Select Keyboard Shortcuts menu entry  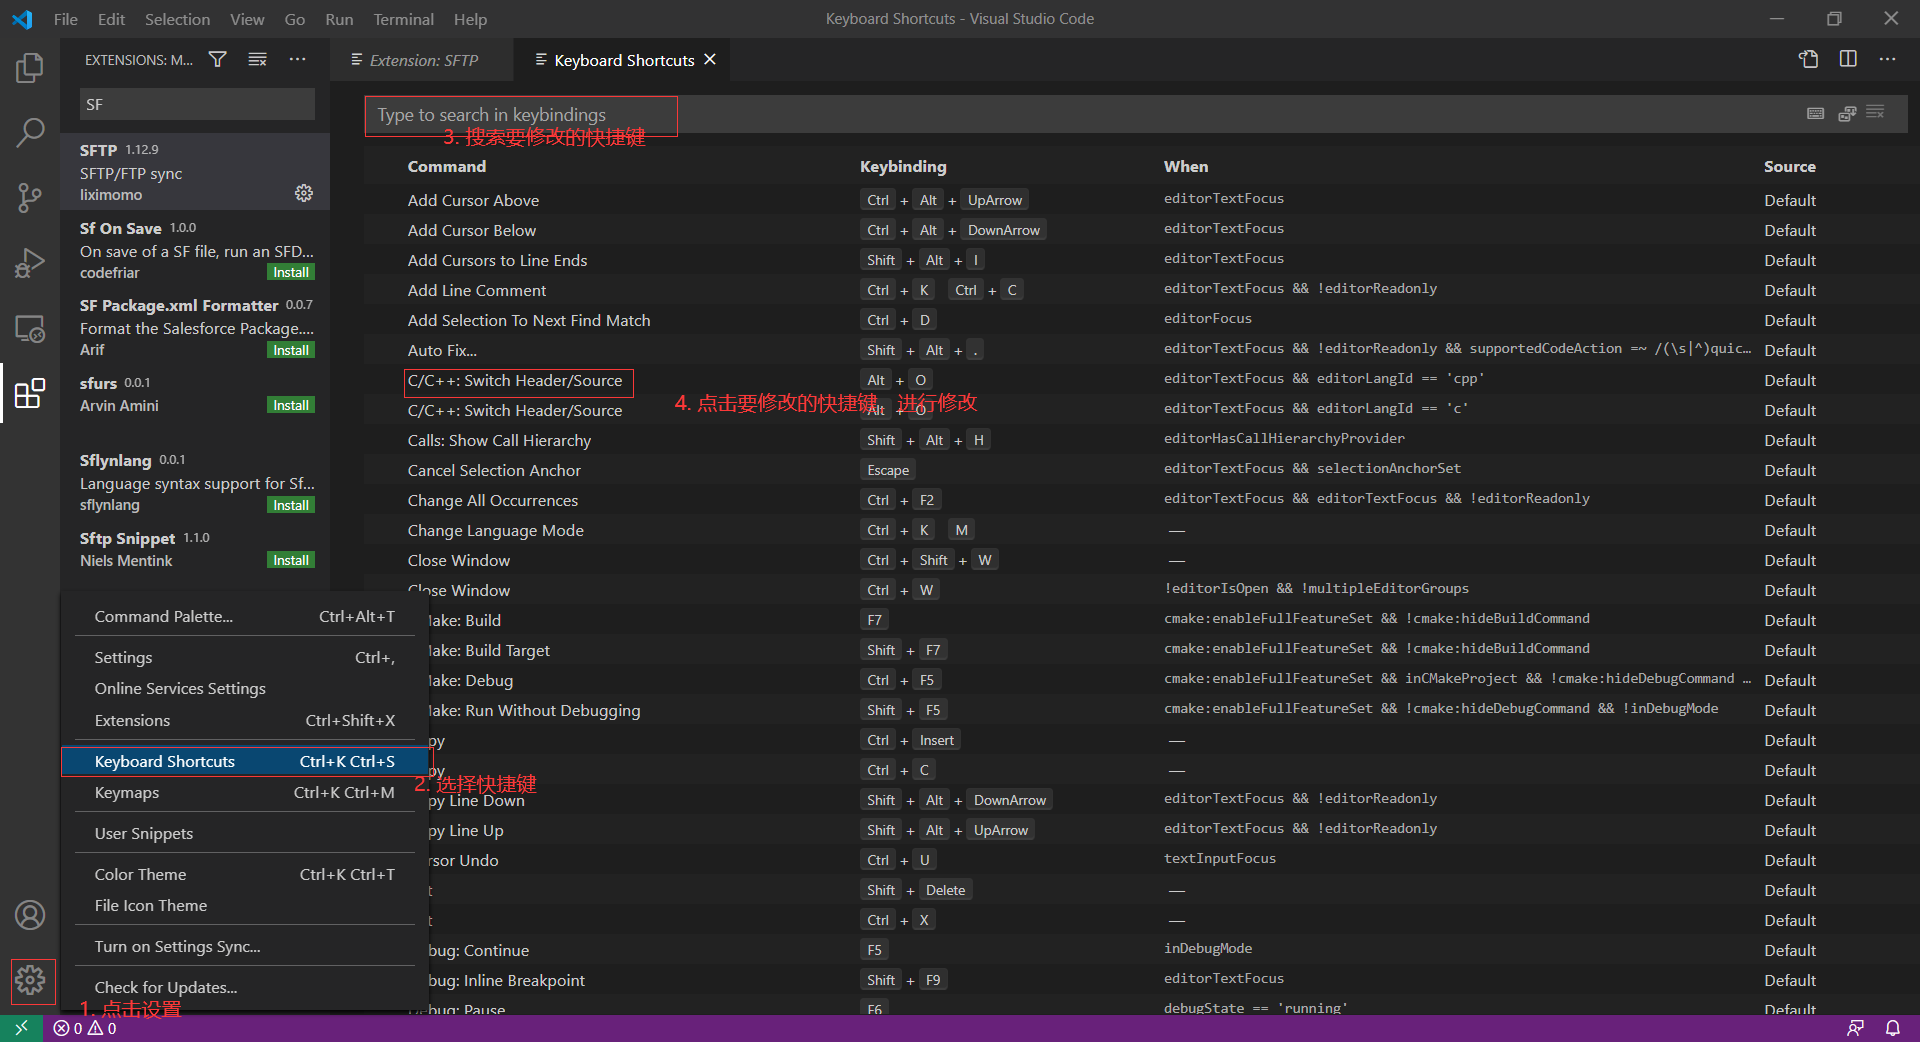(245, 761)
